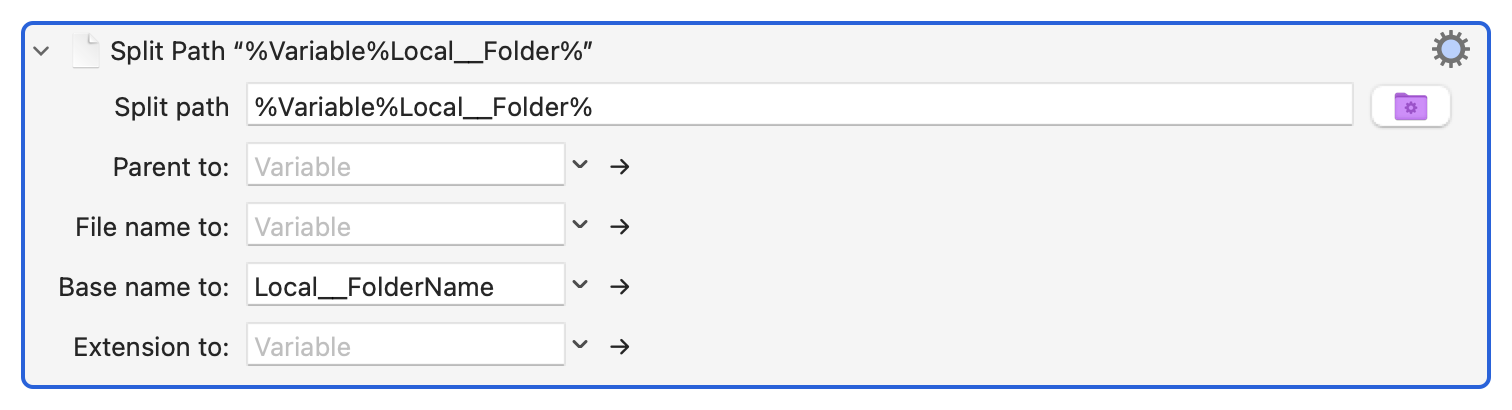Click the arrow next to File name to

pos(619,226)
